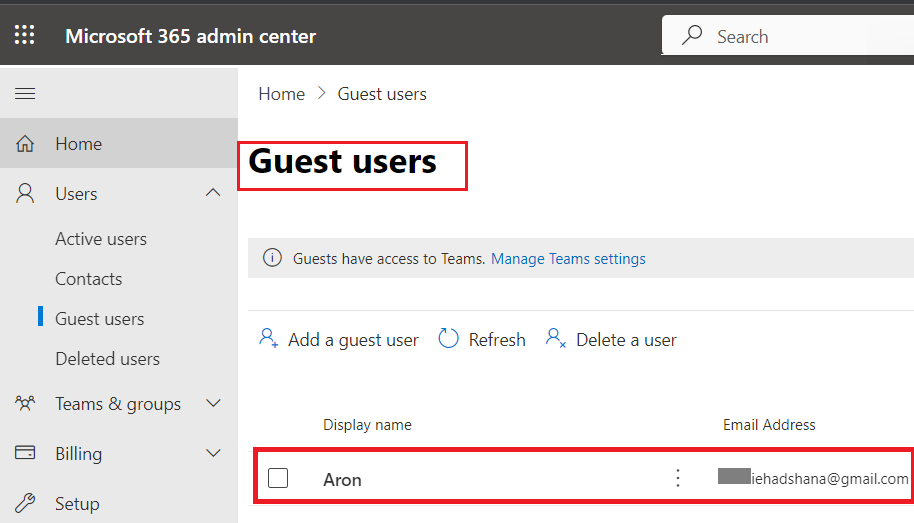Click Add a guest user button
Viewport: 914px width, 523px height.
pyautogui.click(x=338, y=339)
